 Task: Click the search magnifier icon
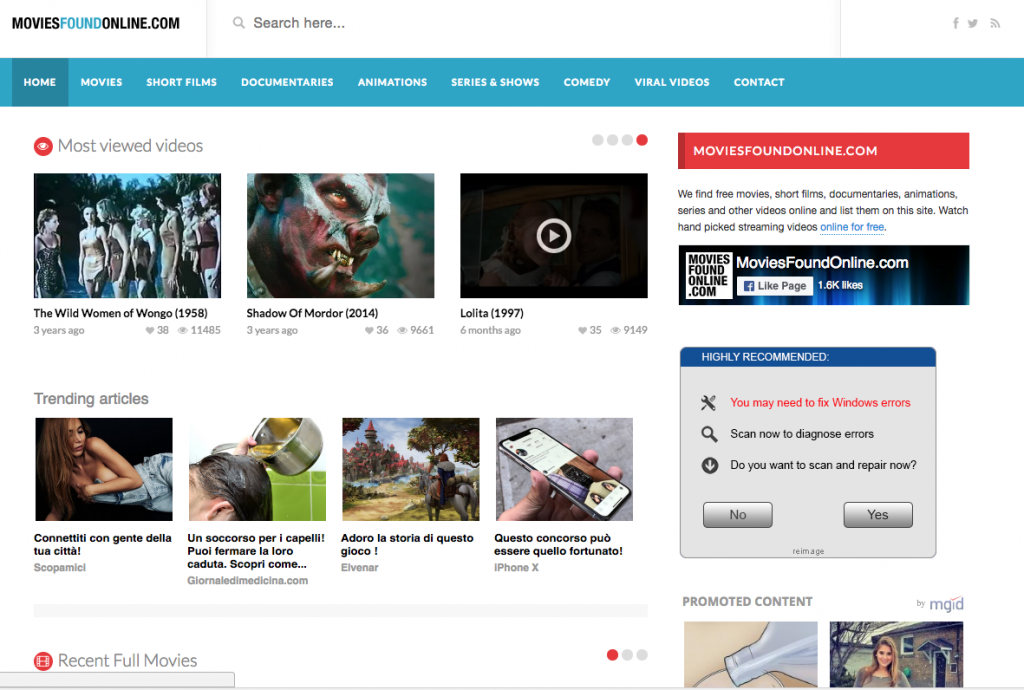(x=239, y=23)
